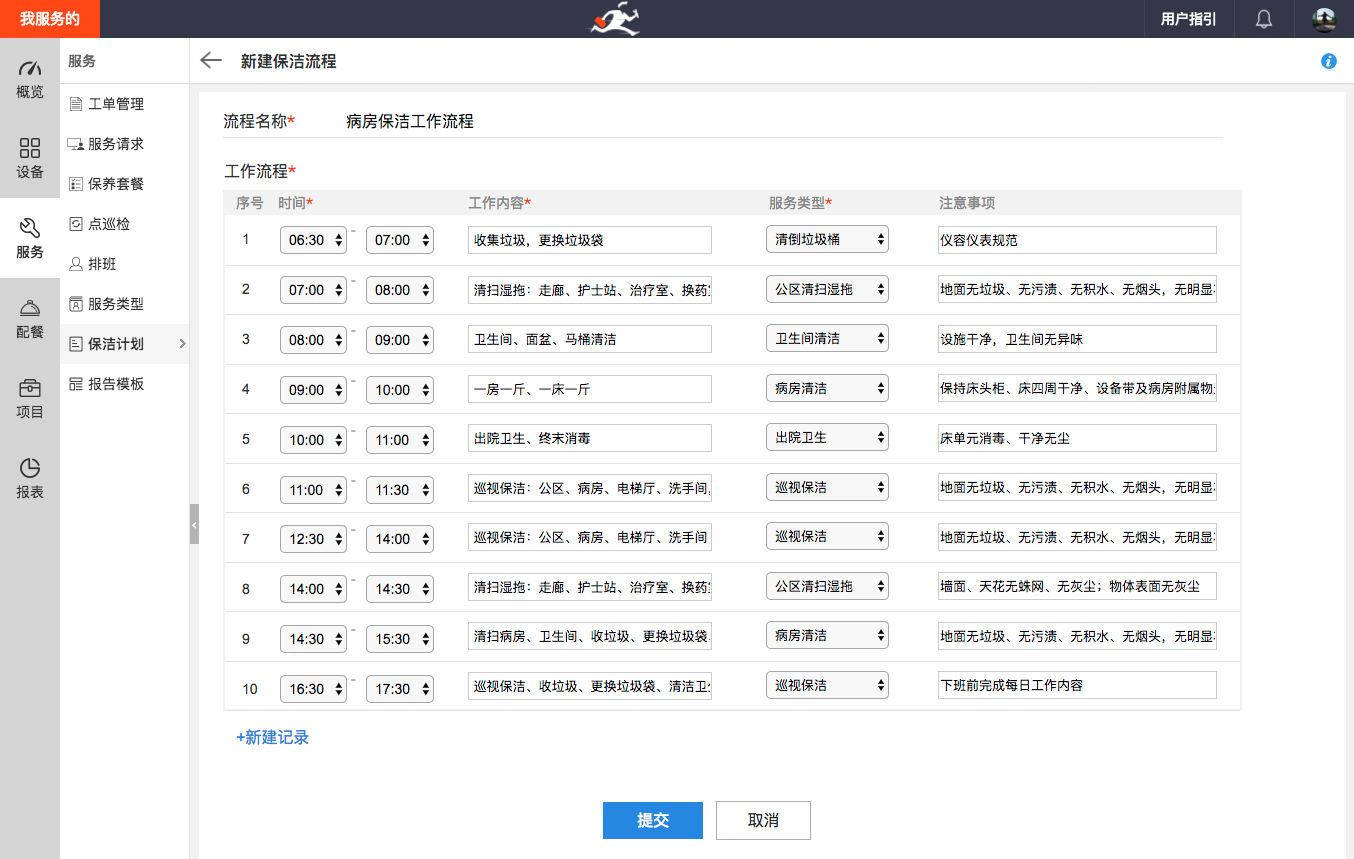Click the notification bell icon

coord(1264,19)
